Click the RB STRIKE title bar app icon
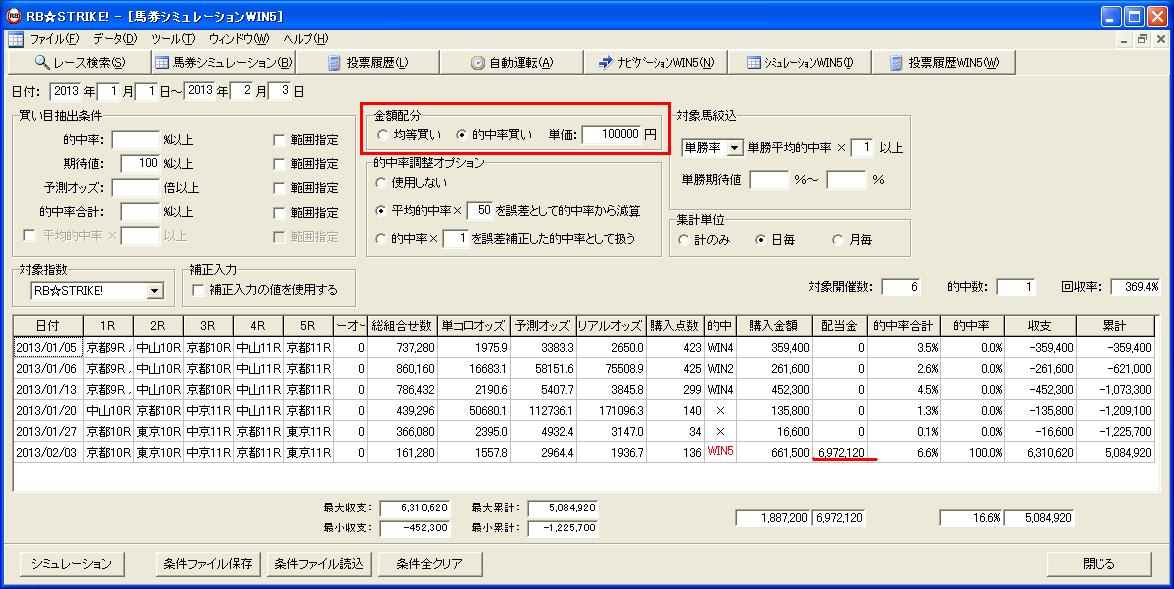This screenshot has height=589, width=1174. point(13,16)
